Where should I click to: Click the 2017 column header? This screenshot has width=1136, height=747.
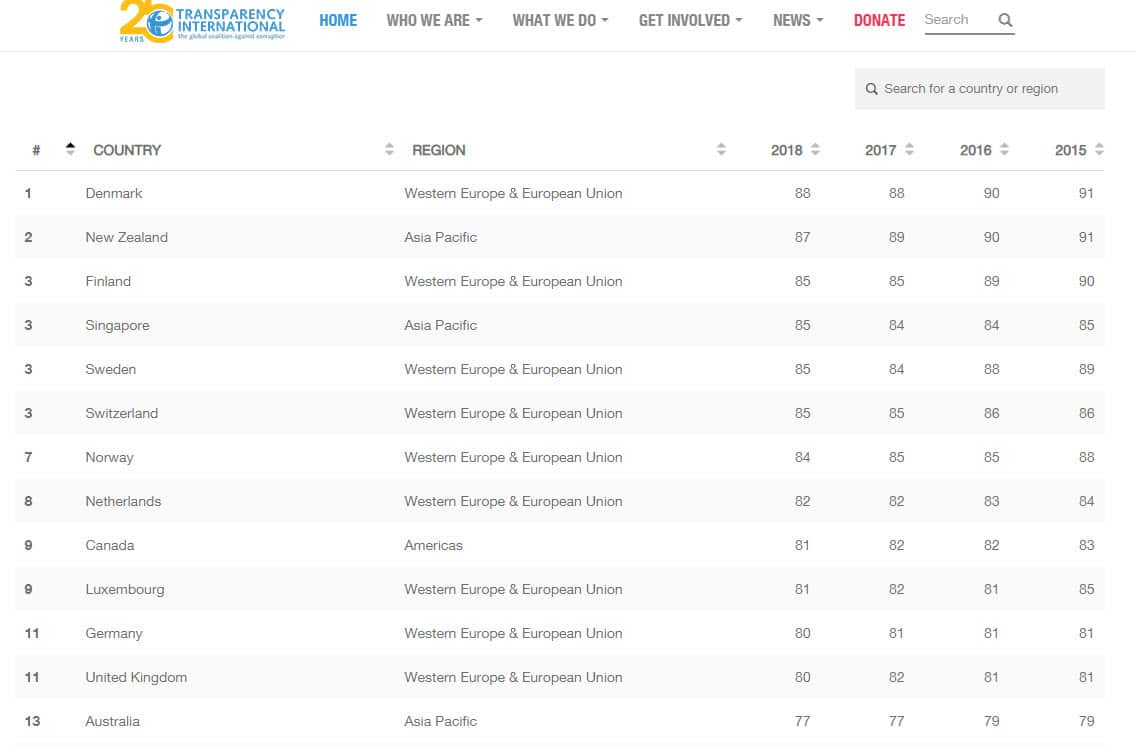tap(880, 150)
